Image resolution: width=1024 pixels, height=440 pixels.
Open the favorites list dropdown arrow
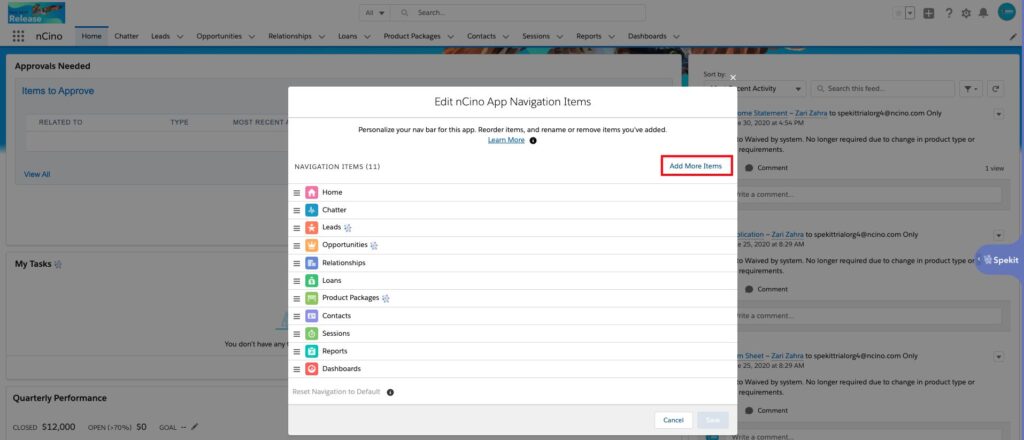click(910, 13)
